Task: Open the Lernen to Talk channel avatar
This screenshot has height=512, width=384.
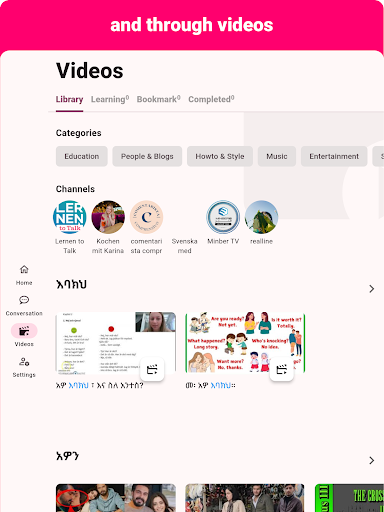Action: [x=70, y=217]
